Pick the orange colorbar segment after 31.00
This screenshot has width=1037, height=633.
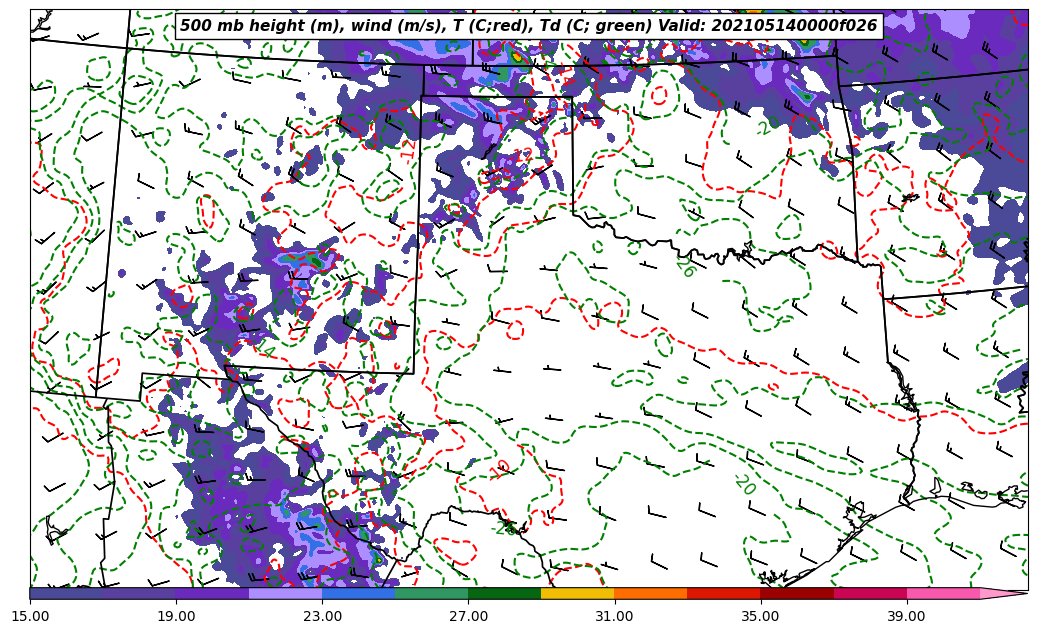tap(651, 593)
